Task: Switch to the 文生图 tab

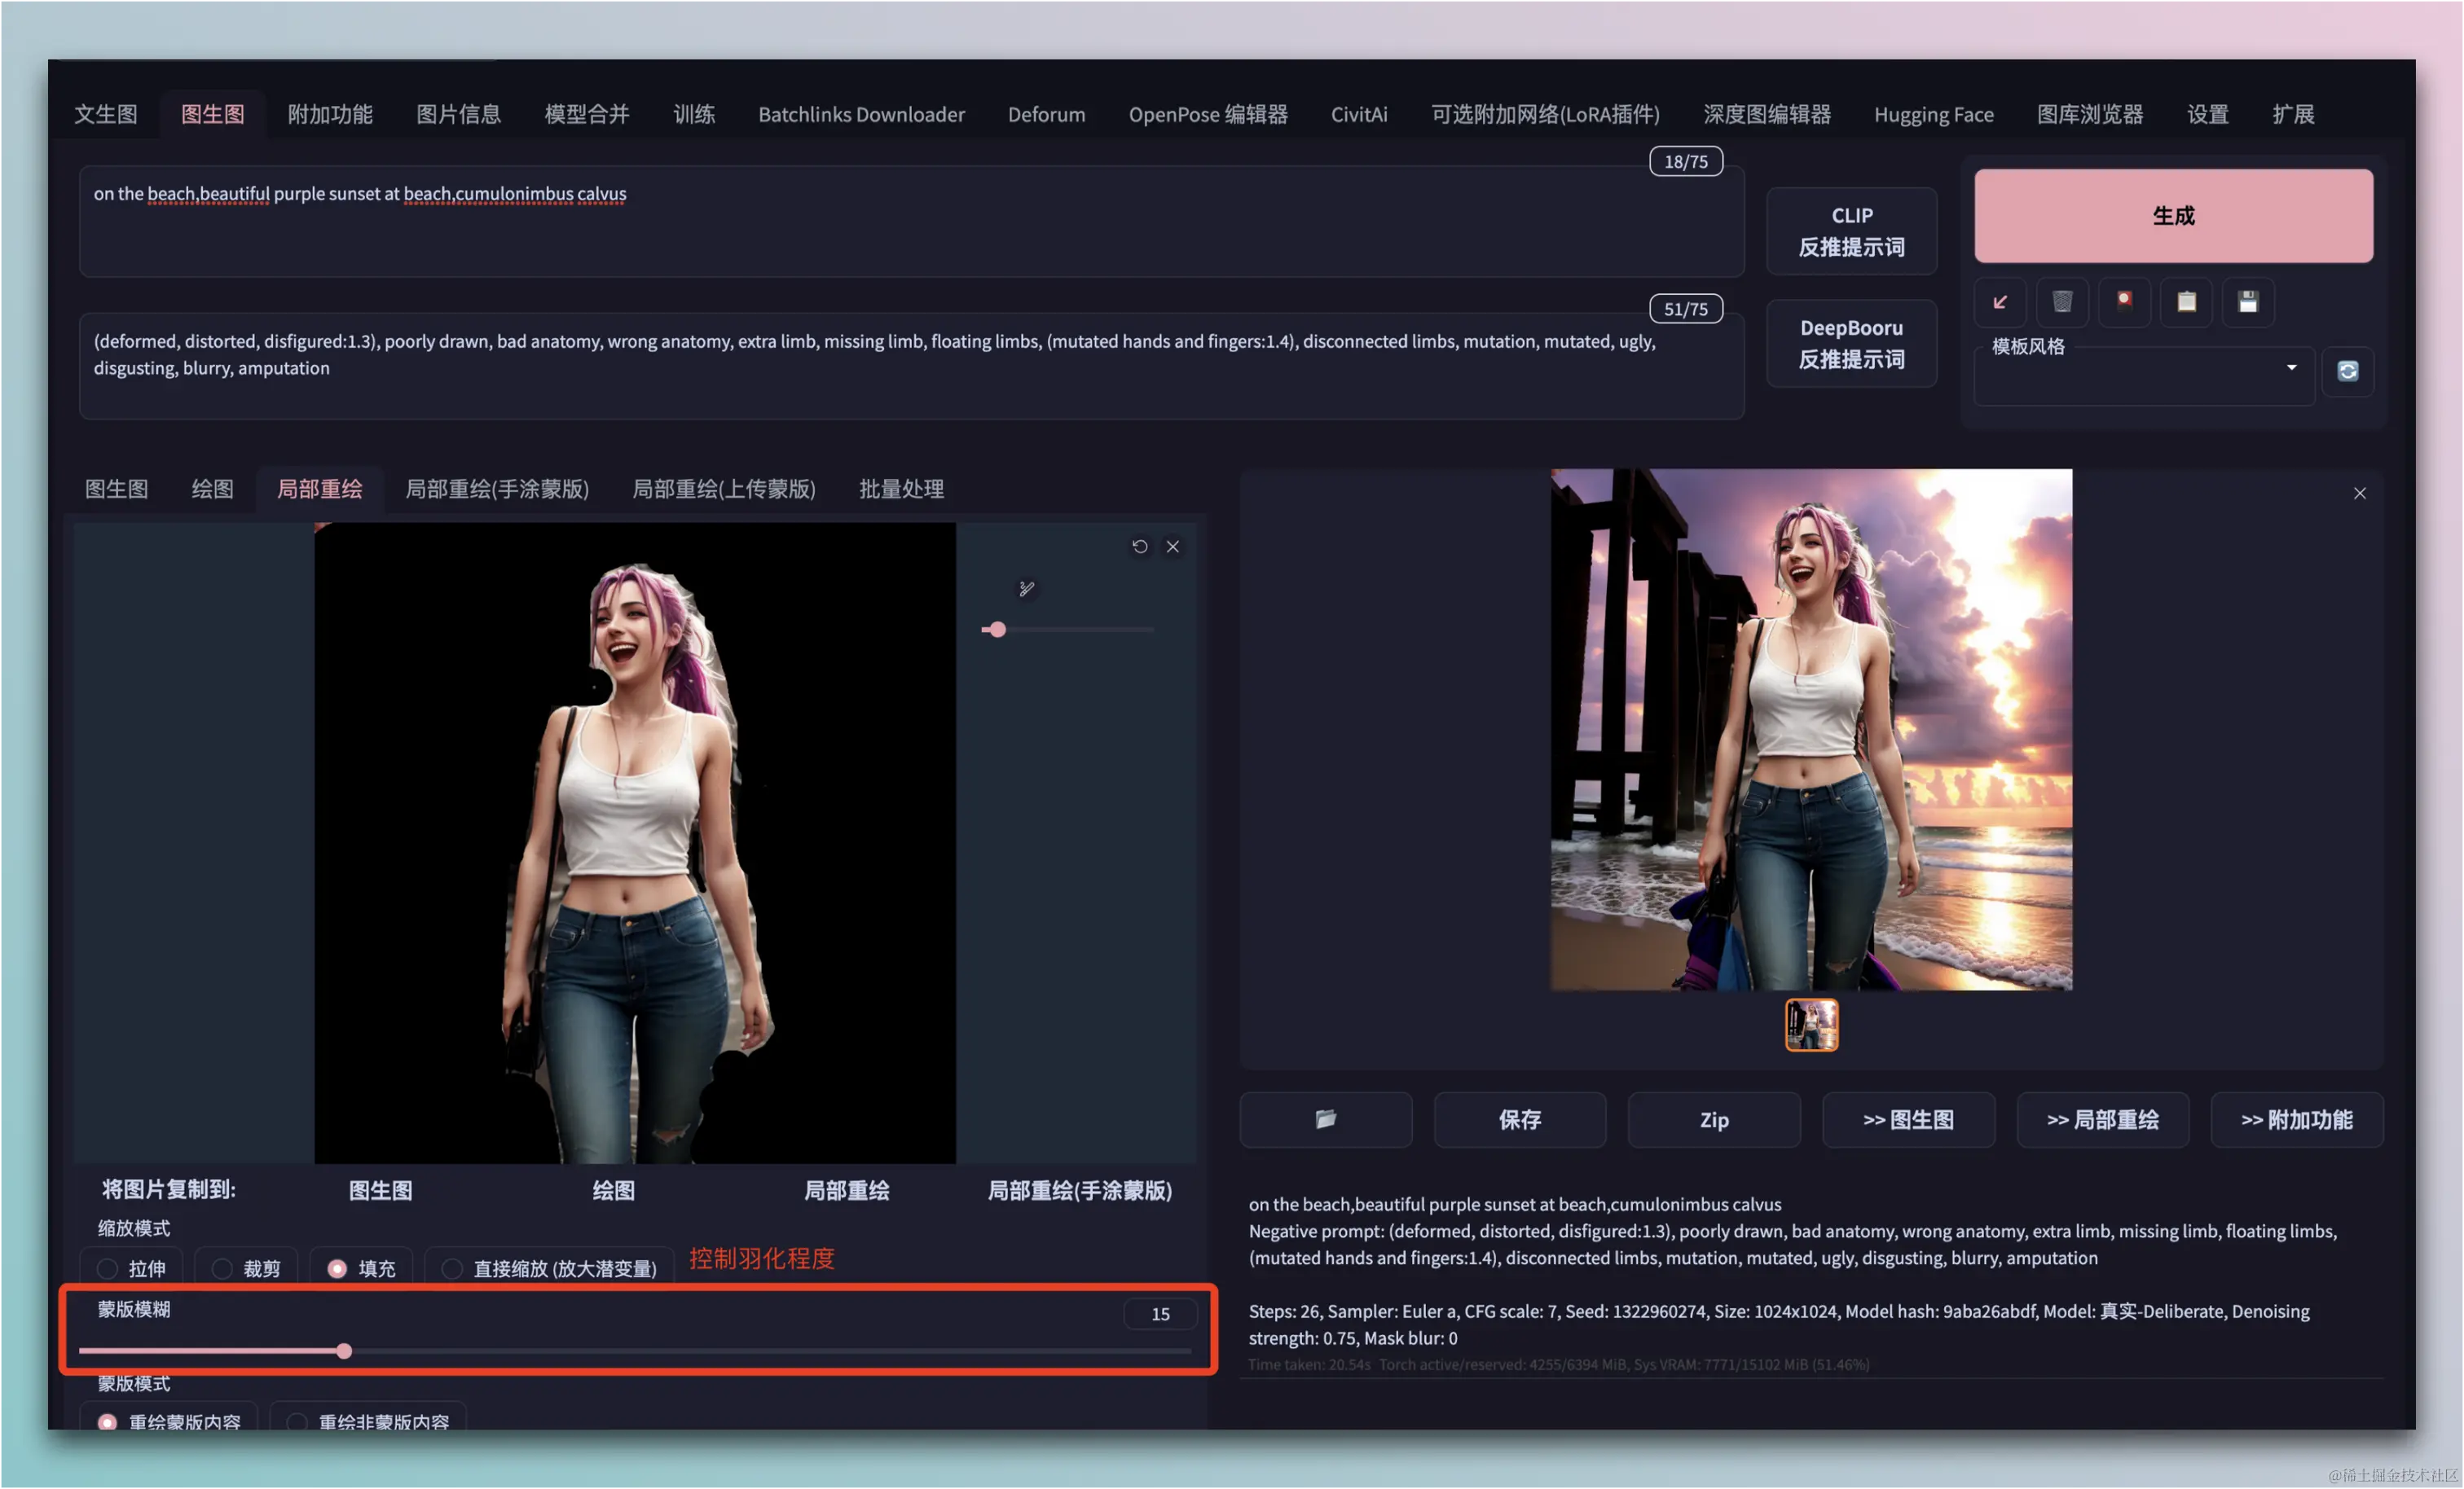Action: (106, 114)
